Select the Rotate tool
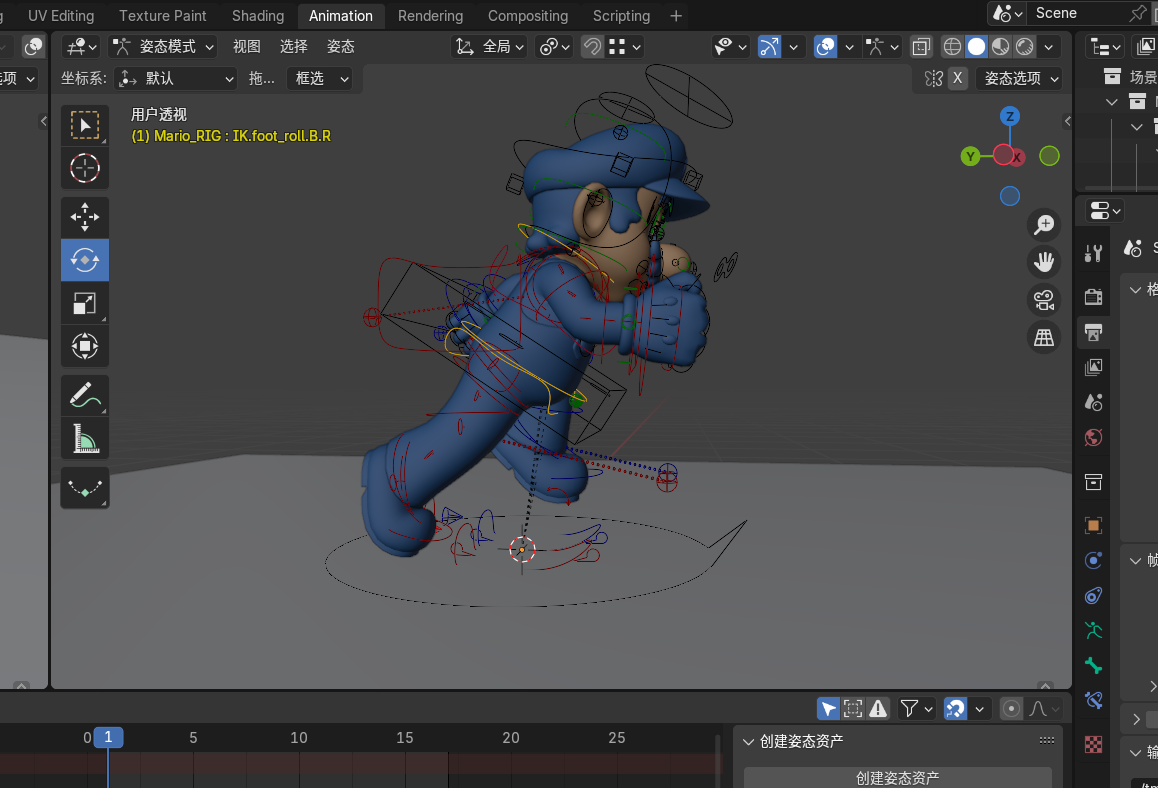Viewport: 1158px width, 788px height. click(85, 260)
